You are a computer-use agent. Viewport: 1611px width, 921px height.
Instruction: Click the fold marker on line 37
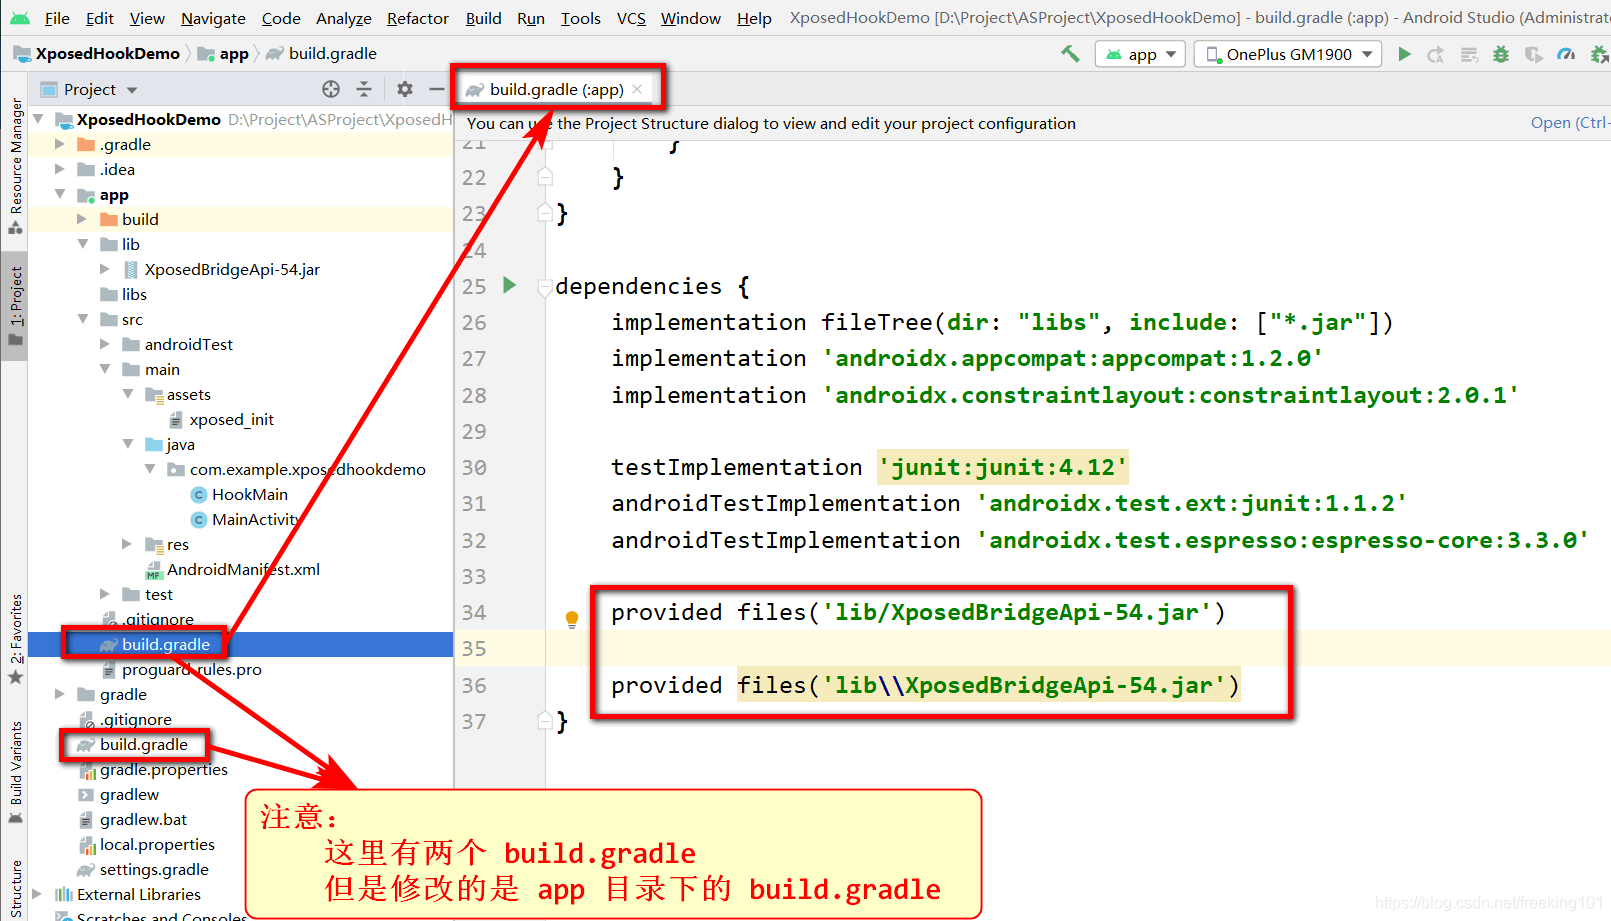(x=545, y=721)
